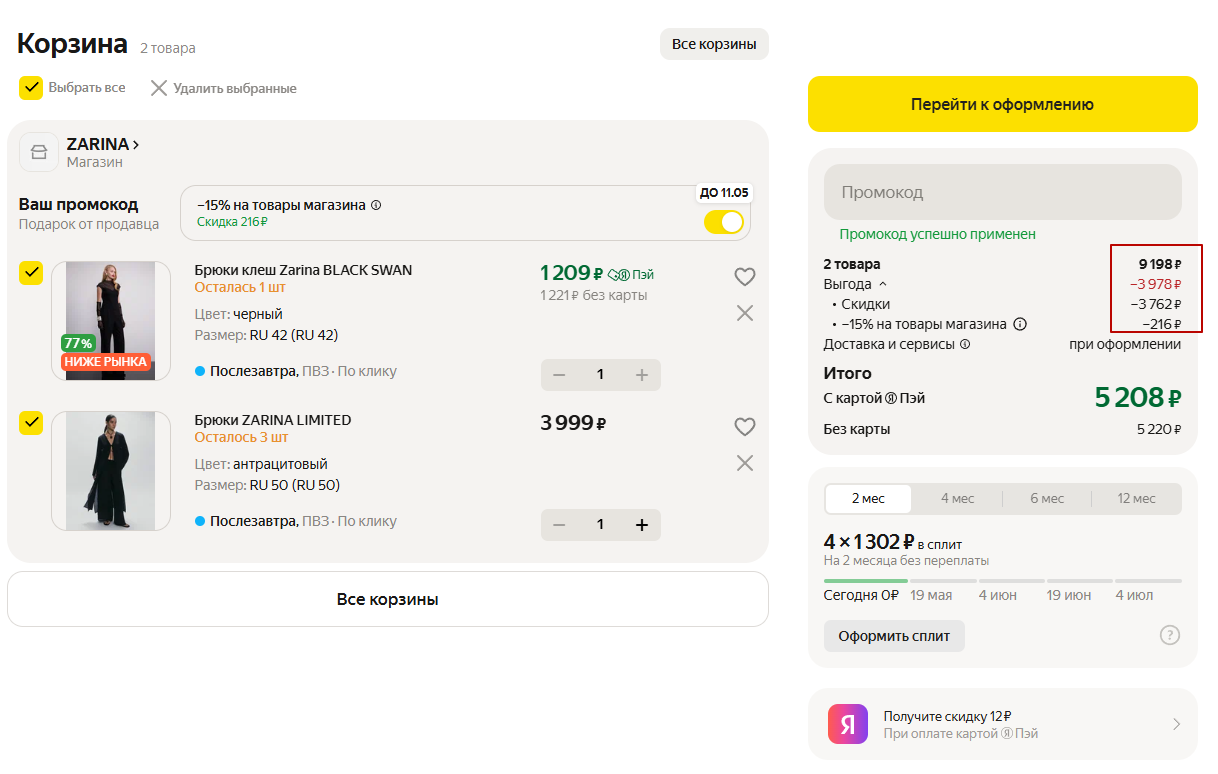This screenshot has height=774, width=1218.
Task: Click Оформить сплит button
Action: coord(894,636)
